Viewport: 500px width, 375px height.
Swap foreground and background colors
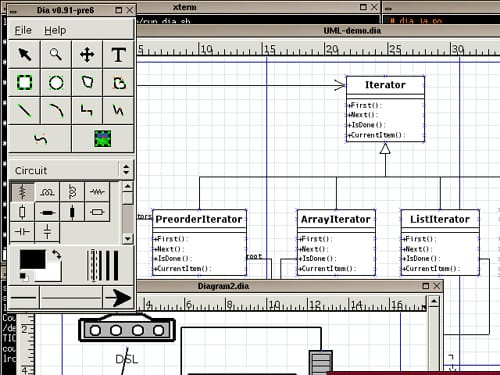coord(57,255)
